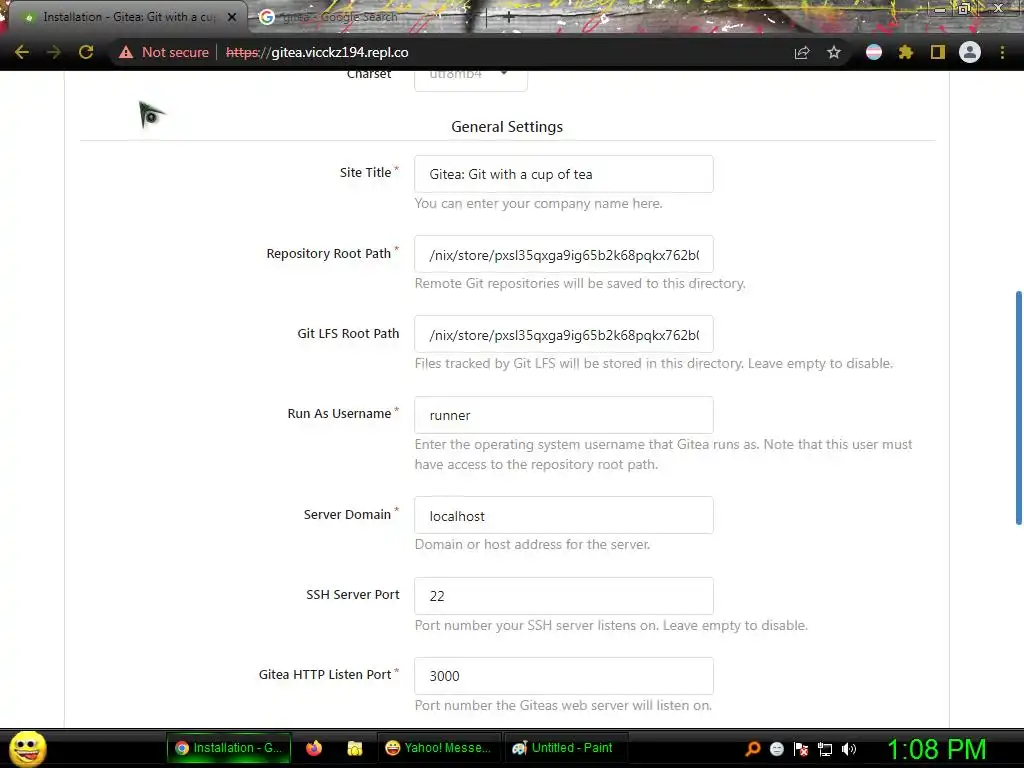Click 'Domain or host address for the server.' hint
The width and height of the screenshot is (1024, 768).
(x=532, y=545)
